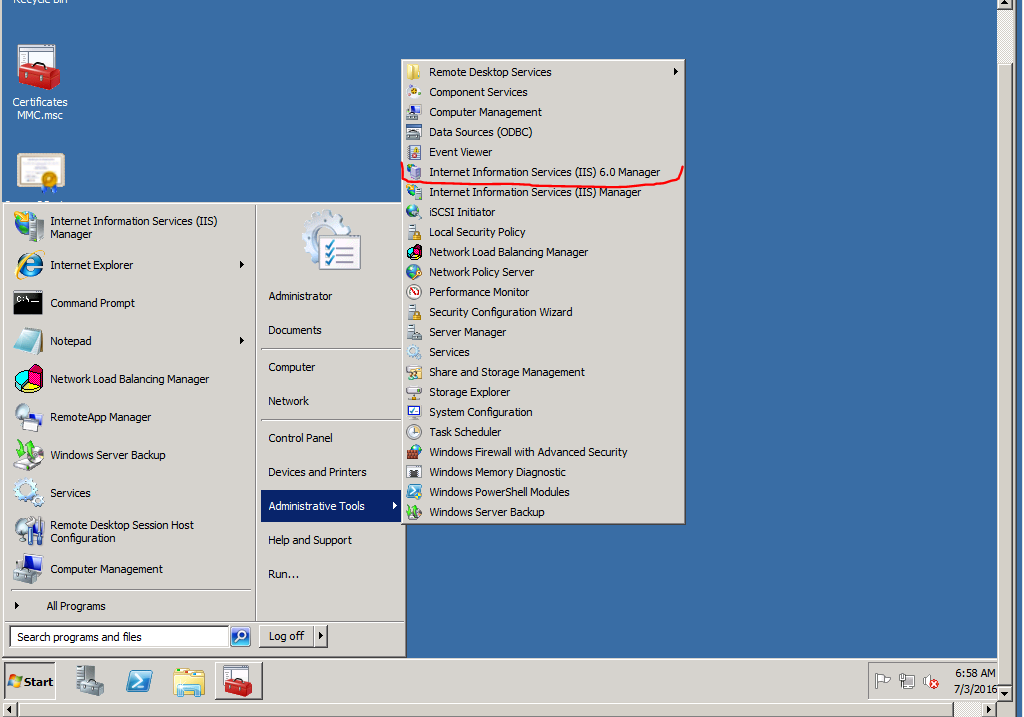Click the red toolbox taskbar button
This screenshot has height=717, width=1024.
pos(238,681)
